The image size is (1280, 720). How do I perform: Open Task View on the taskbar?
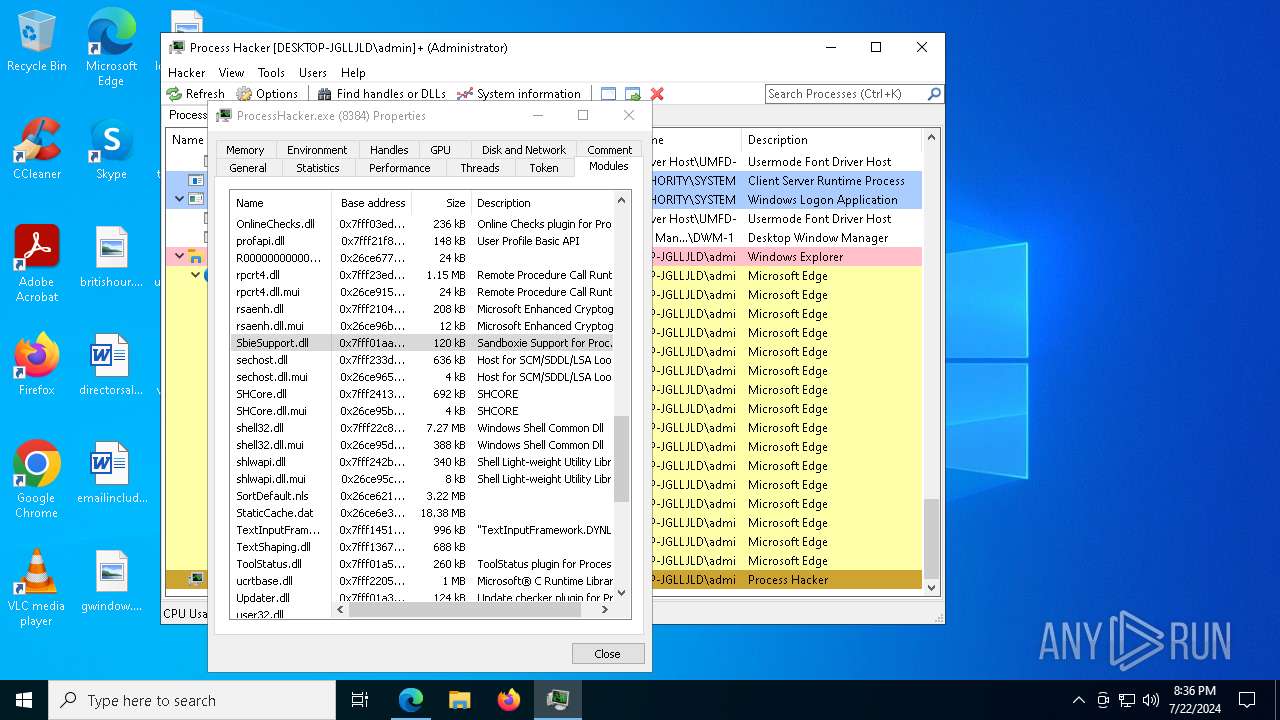(360, 700)
